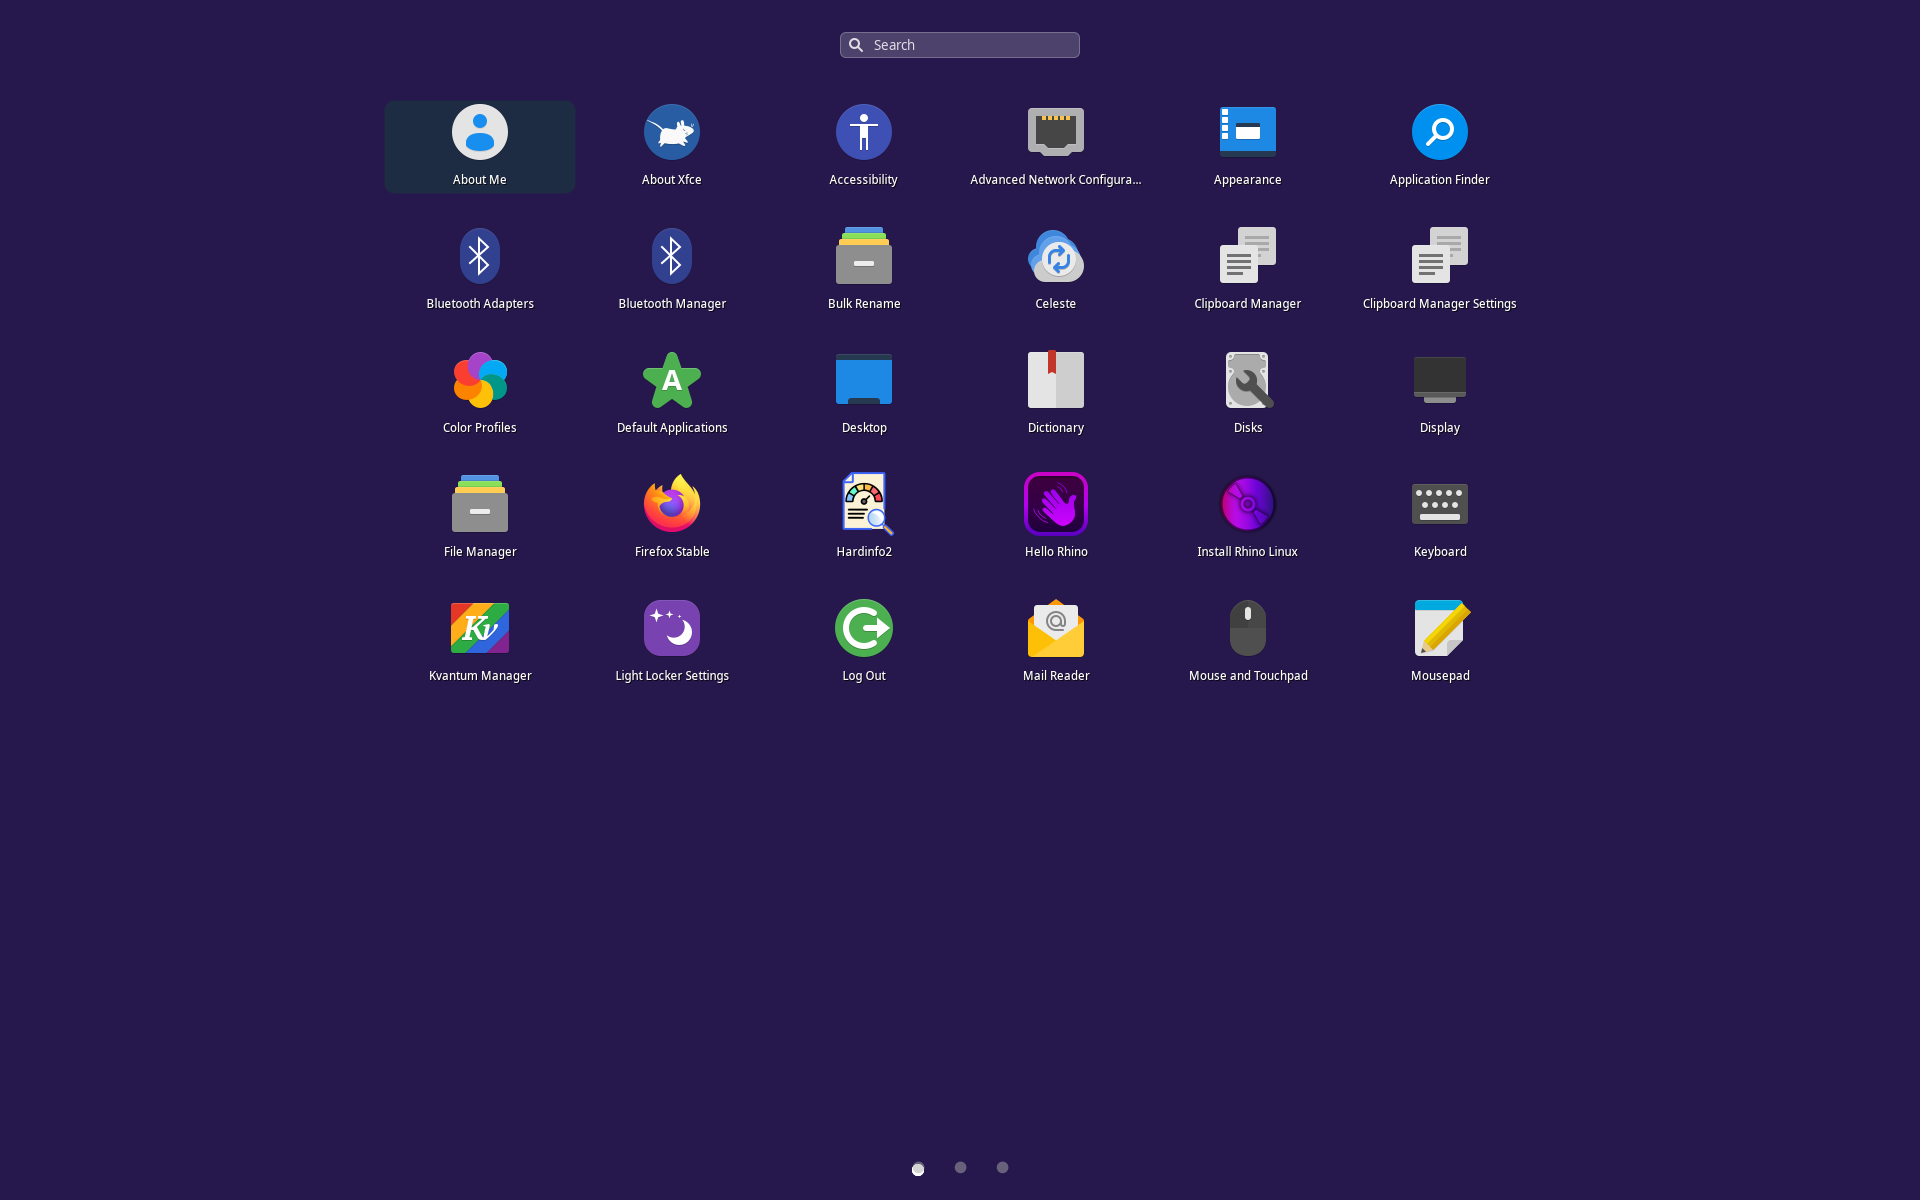Launch Bulk Rename tool
Screen dimensions: 1920x1200
[864, 256]
